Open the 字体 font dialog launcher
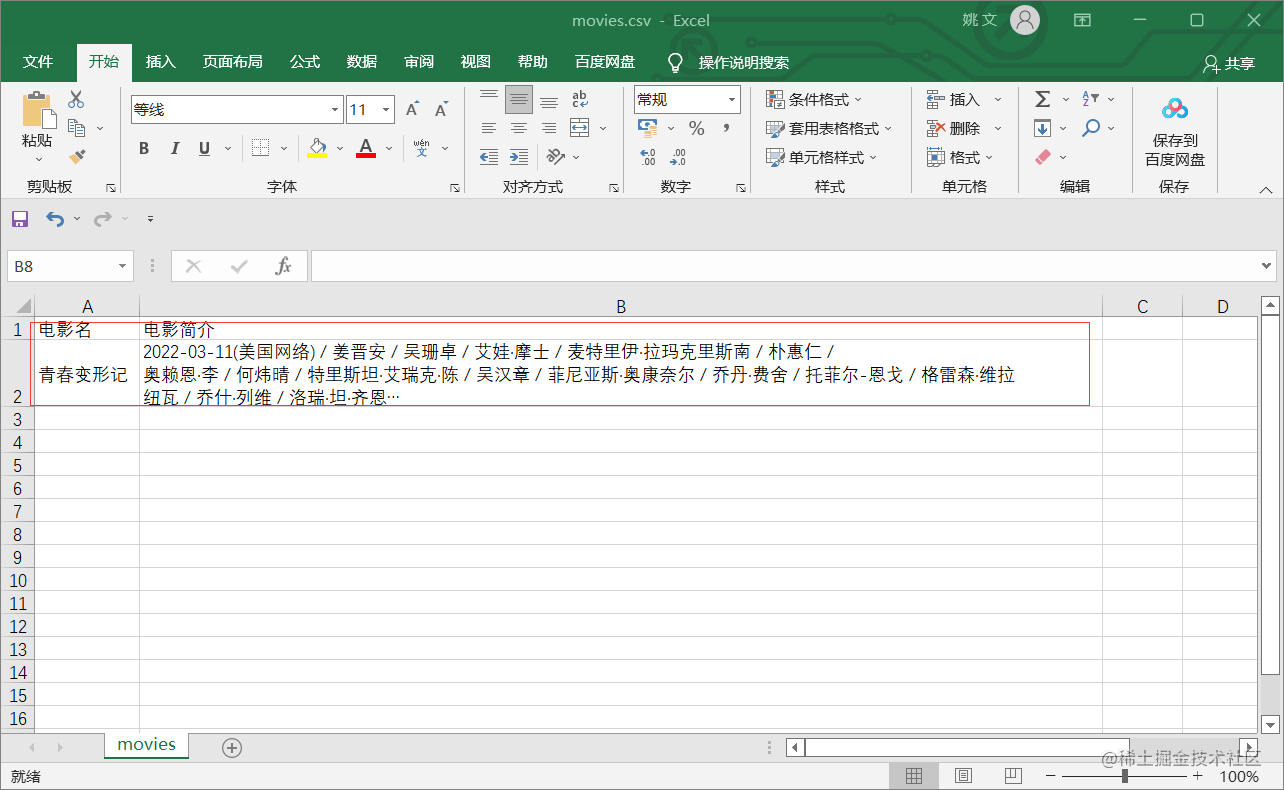The width and height of the screenshot is (1284, 790). point(454,187)
